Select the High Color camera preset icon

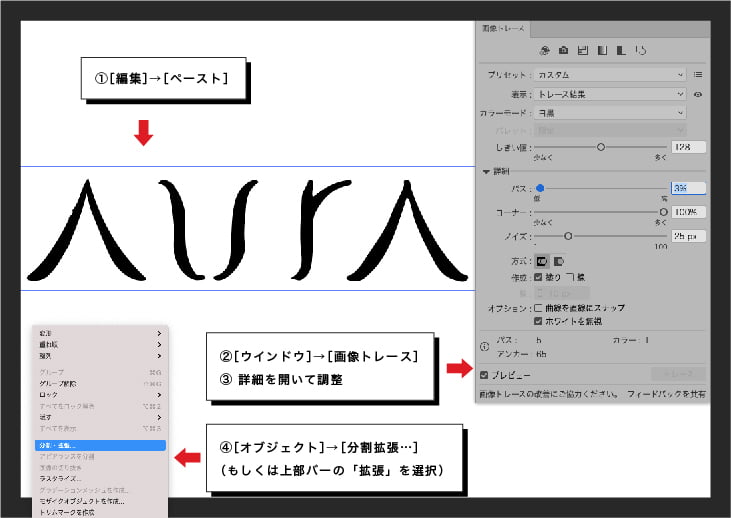[x=563, y=50]
